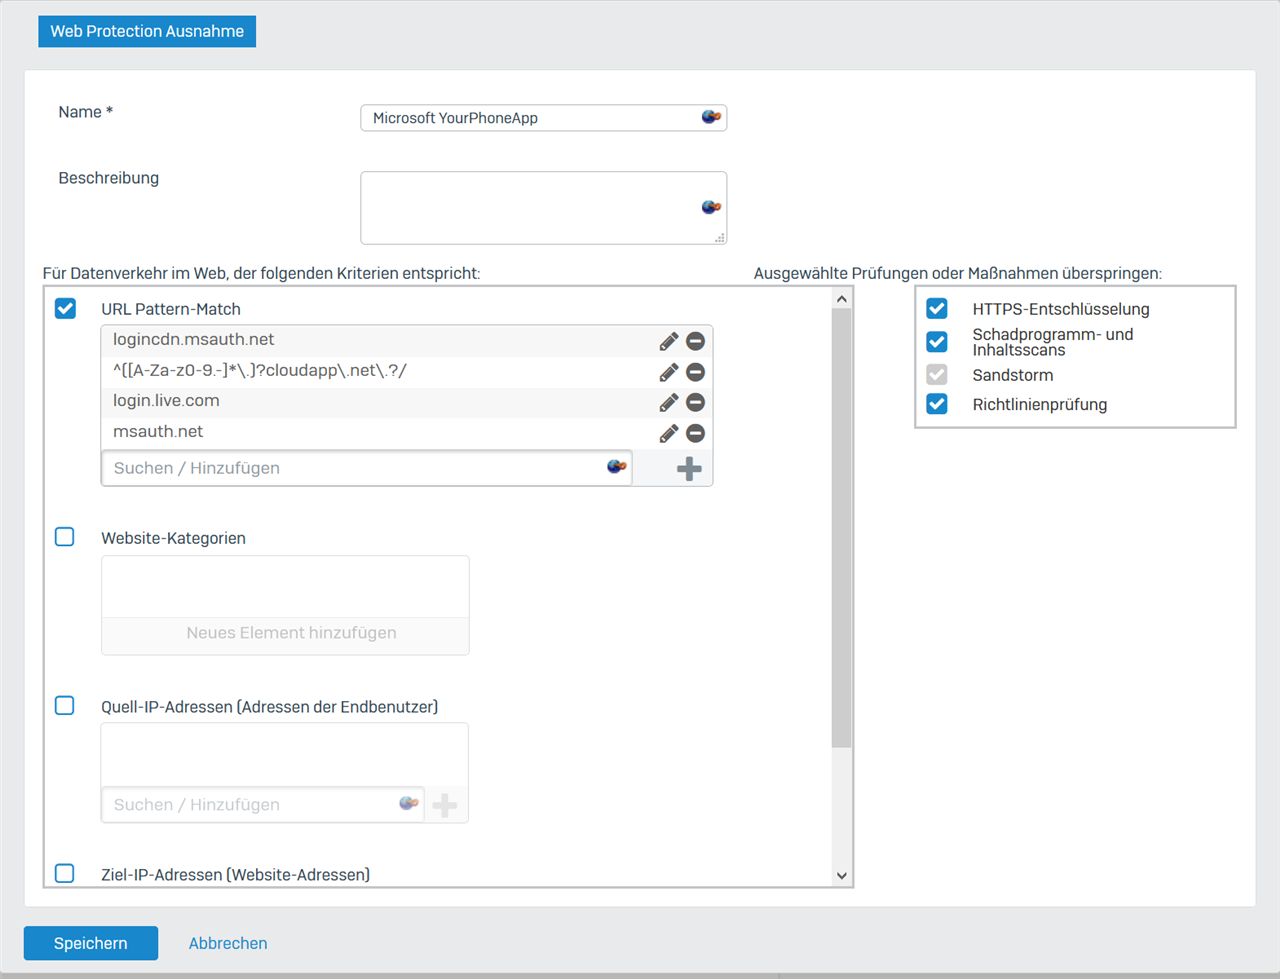The image size is (1280, 979).
Task: Edit the login.live.com URL entry
Action: (x=668, y=403)
